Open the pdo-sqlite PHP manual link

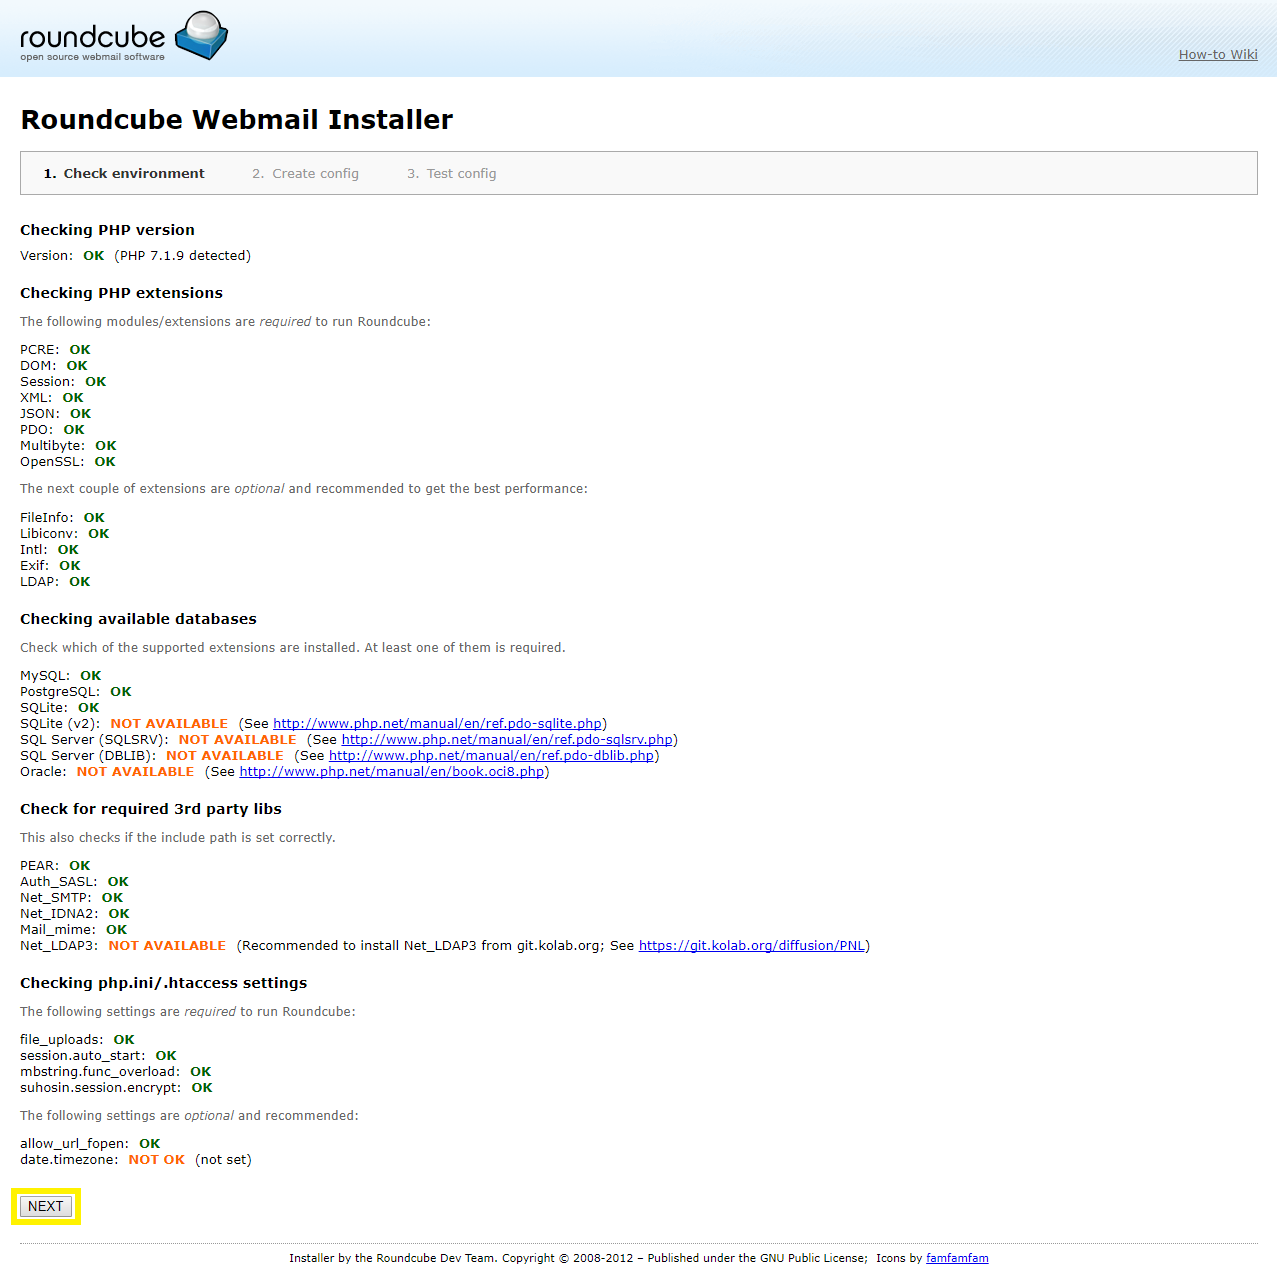pos(437,724)
